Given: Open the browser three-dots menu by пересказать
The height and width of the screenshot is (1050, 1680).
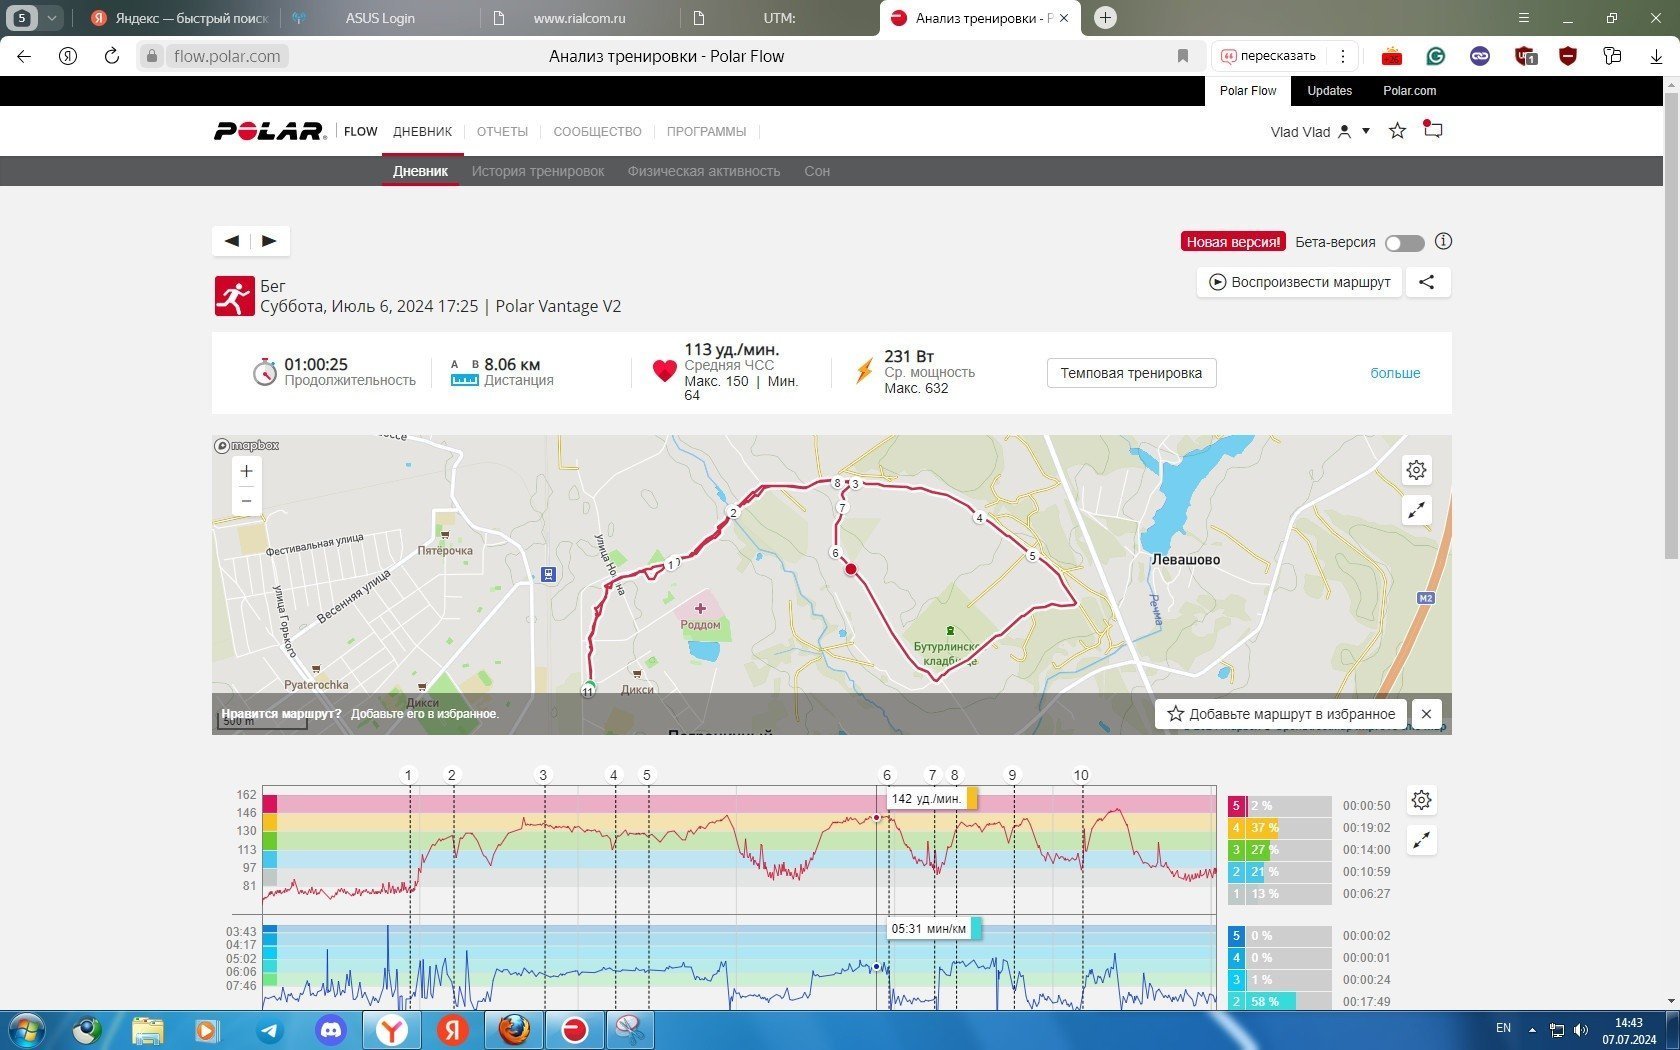Looking at the screenshot, I should click(x=1343, y=56).
